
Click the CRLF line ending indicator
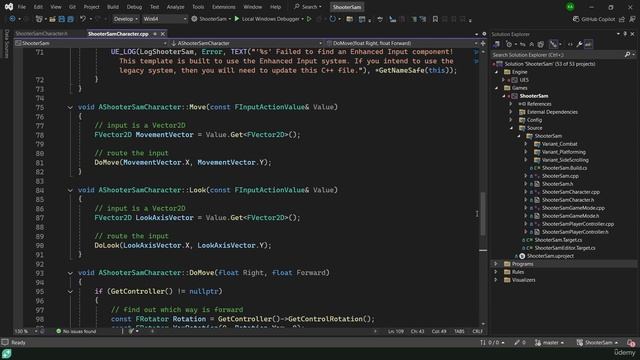click(477, 331)
